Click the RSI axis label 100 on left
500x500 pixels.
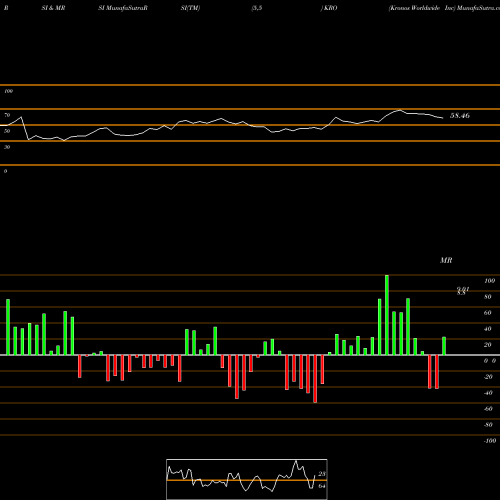pos(8,91)
